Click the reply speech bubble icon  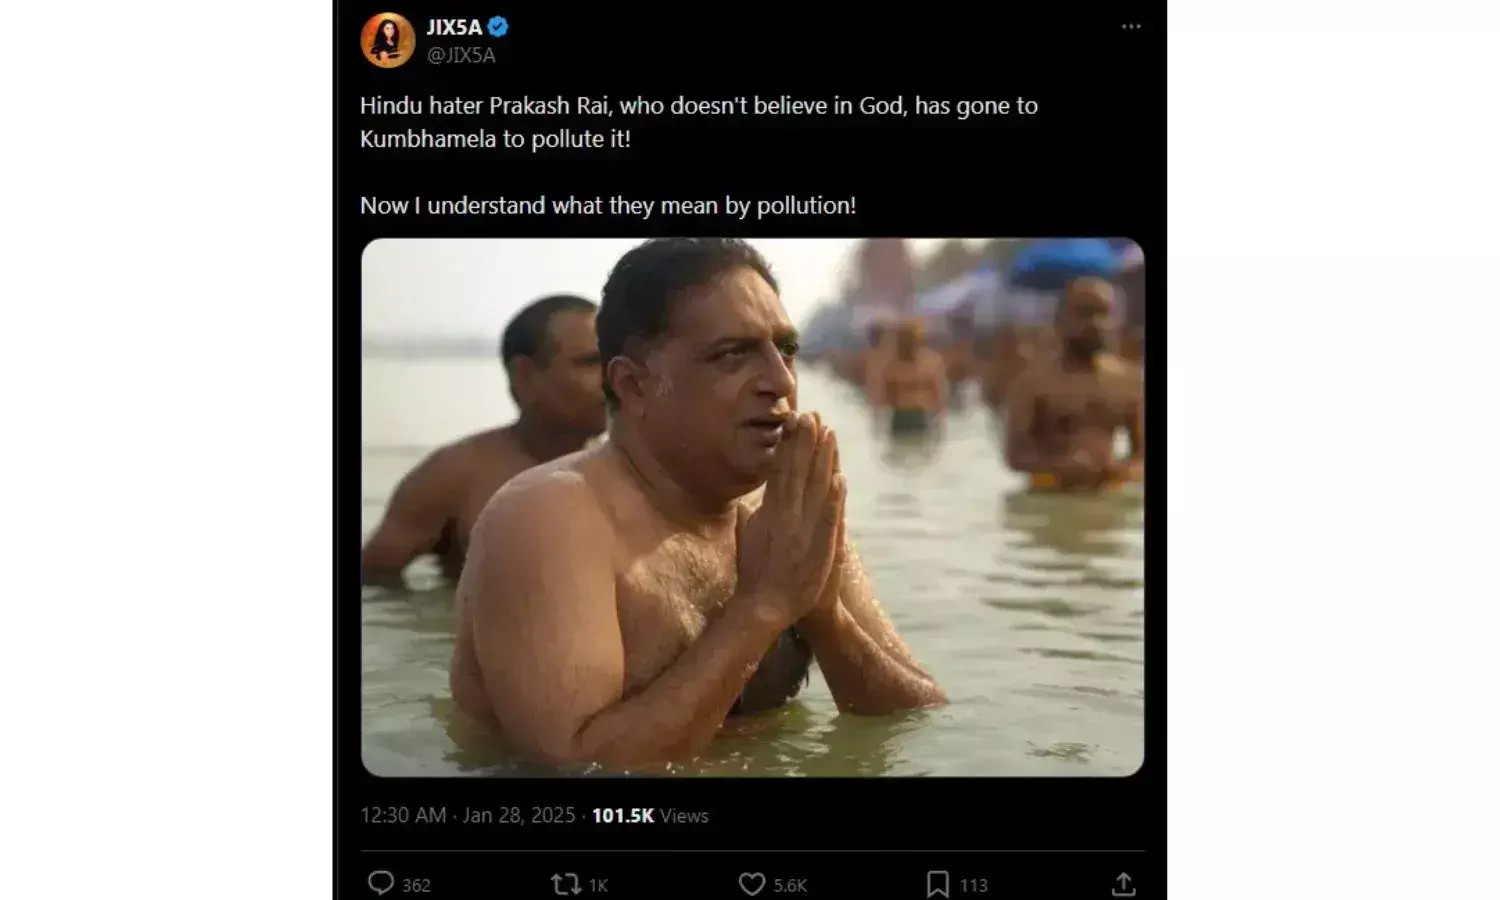point(381,884)
